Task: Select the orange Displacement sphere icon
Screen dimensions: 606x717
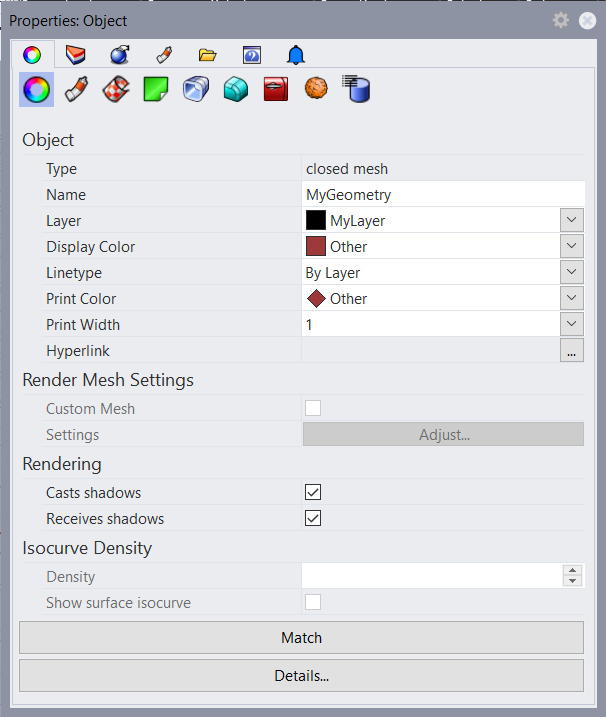Action: pyautogui.click(x=316, y=90)
